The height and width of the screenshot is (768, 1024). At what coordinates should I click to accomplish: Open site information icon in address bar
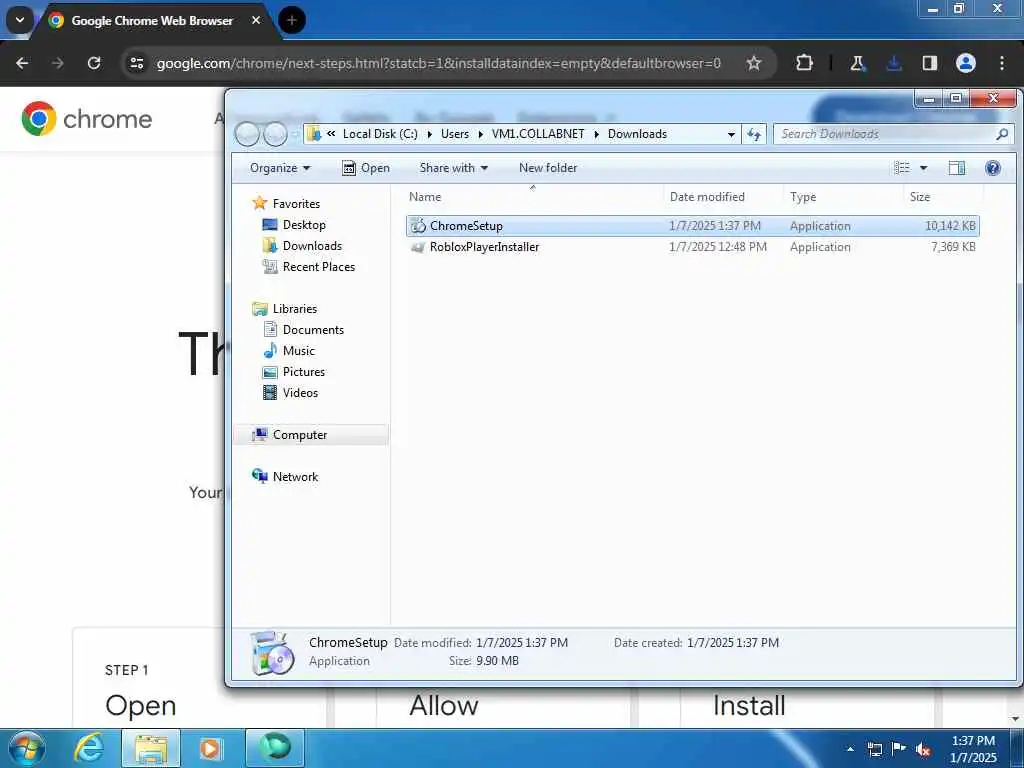point(136,63)
